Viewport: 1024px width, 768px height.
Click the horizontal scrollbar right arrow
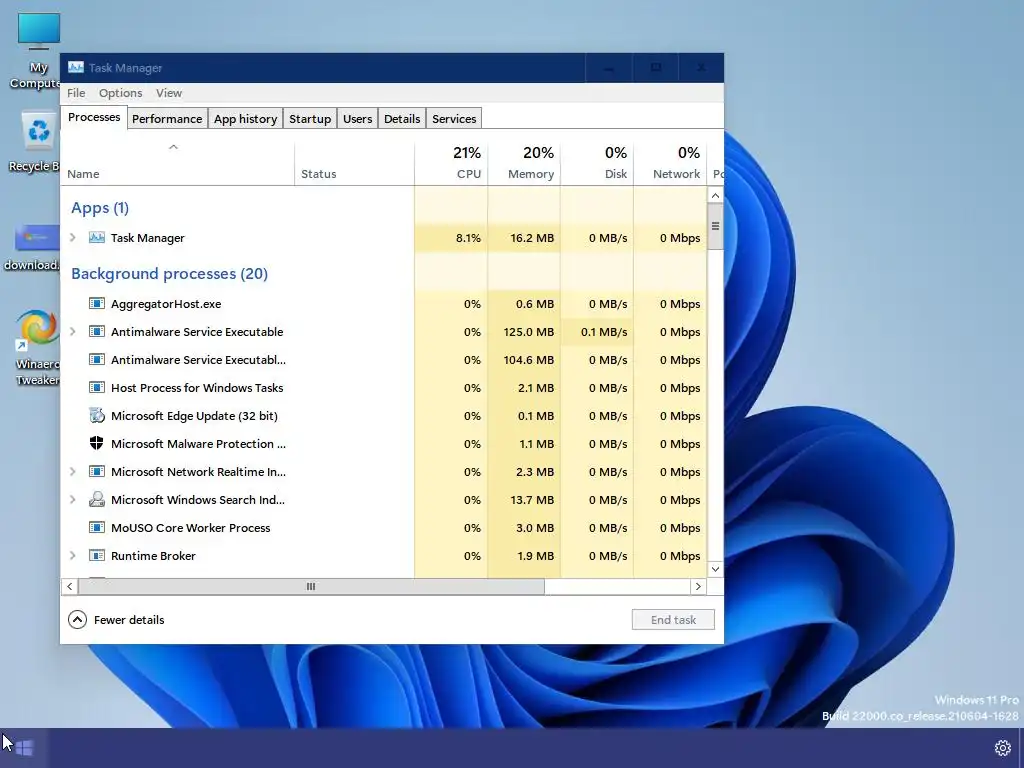point(698,586)
